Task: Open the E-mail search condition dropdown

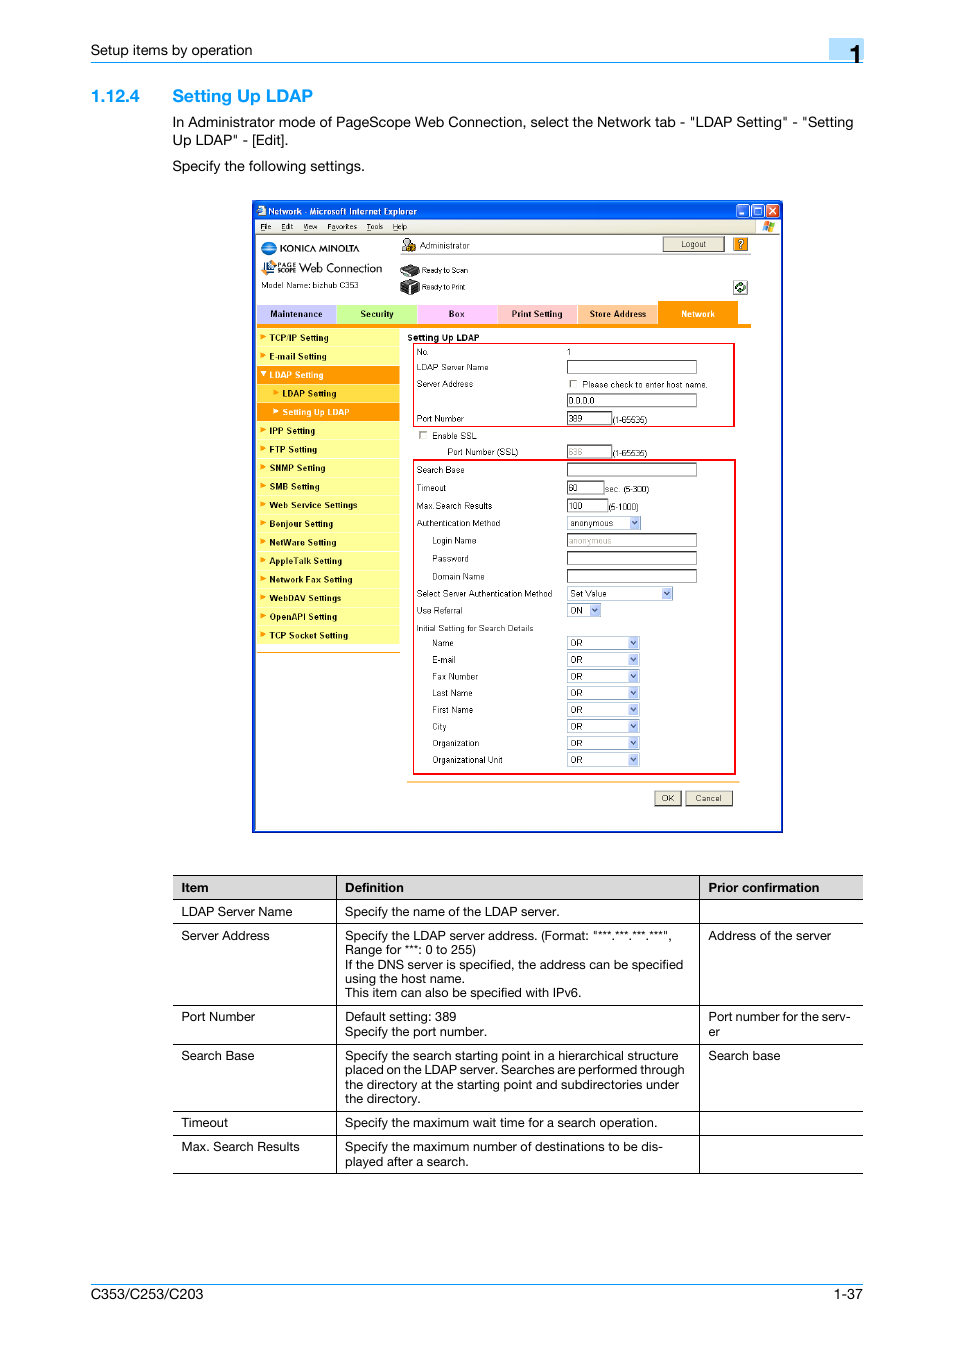Action: pos(633,660)
